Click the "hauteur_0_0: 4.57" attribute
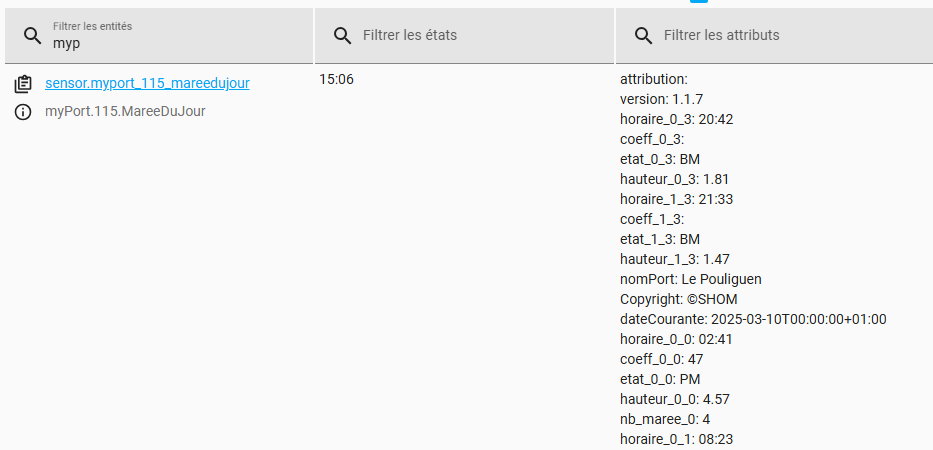Viewport: 933px width, 450px height. tap(670, 399)
